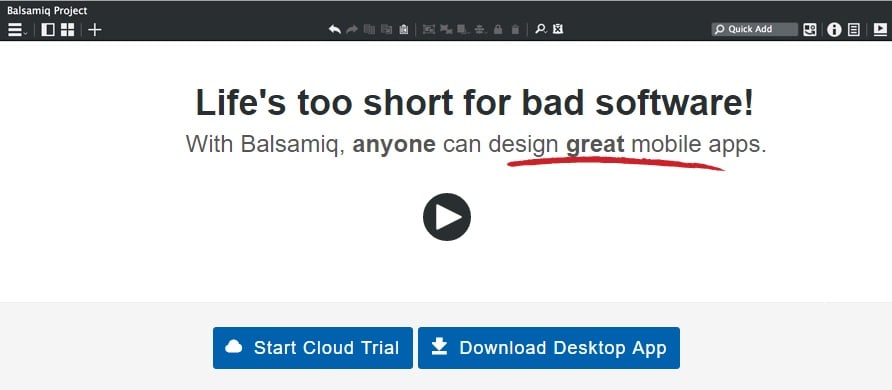The width and height of the screenshot is (892, 390).
Task: Add a new mockup with the plus icon
Action: tap(94, 30)
